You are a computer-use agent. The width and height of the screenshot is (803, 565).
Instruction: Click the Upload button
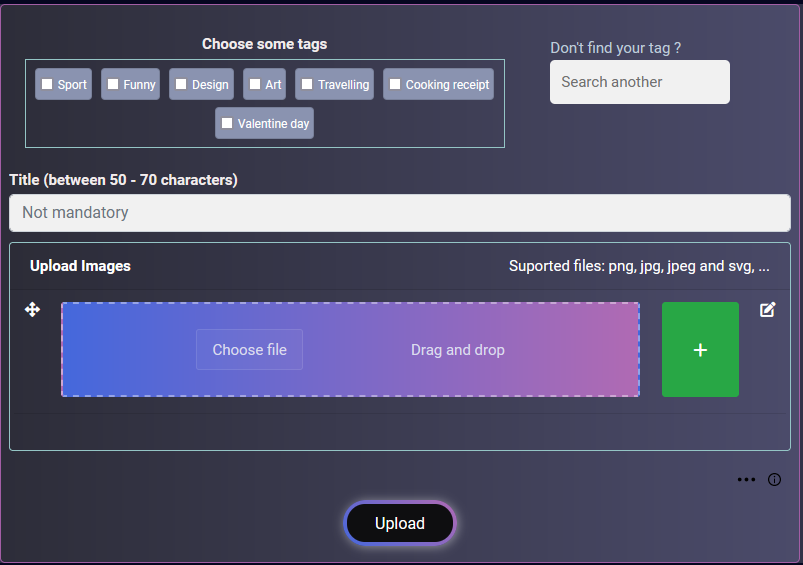tap(400, 523)
